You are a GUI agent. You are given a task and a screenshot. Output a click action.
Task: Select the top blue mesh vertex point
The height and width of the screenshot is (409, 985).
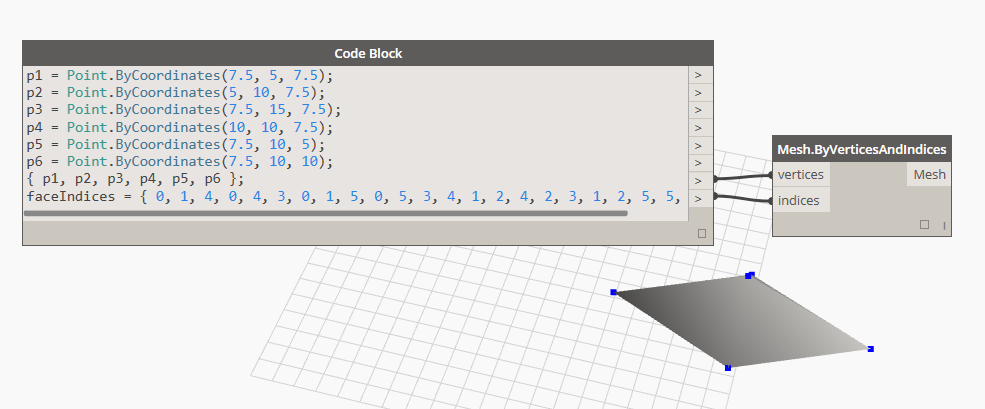[749, 275]
